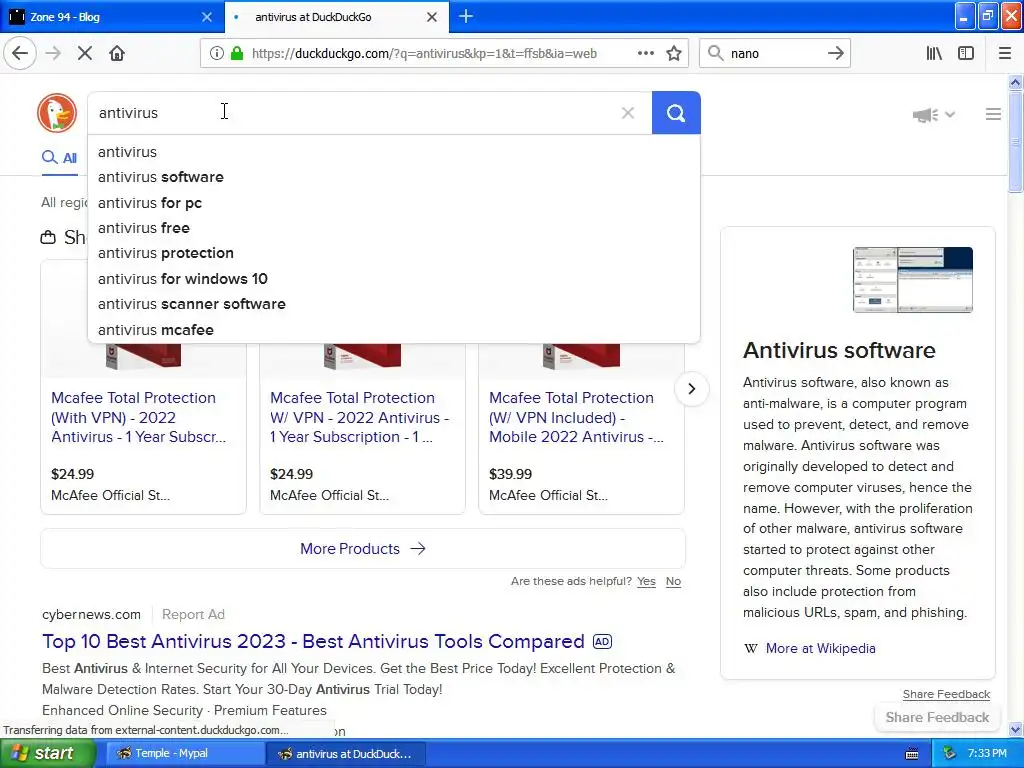1024x768 pixels.
Task: Choose suggestion antivirus protection
Action: click(x=394, y=253)
